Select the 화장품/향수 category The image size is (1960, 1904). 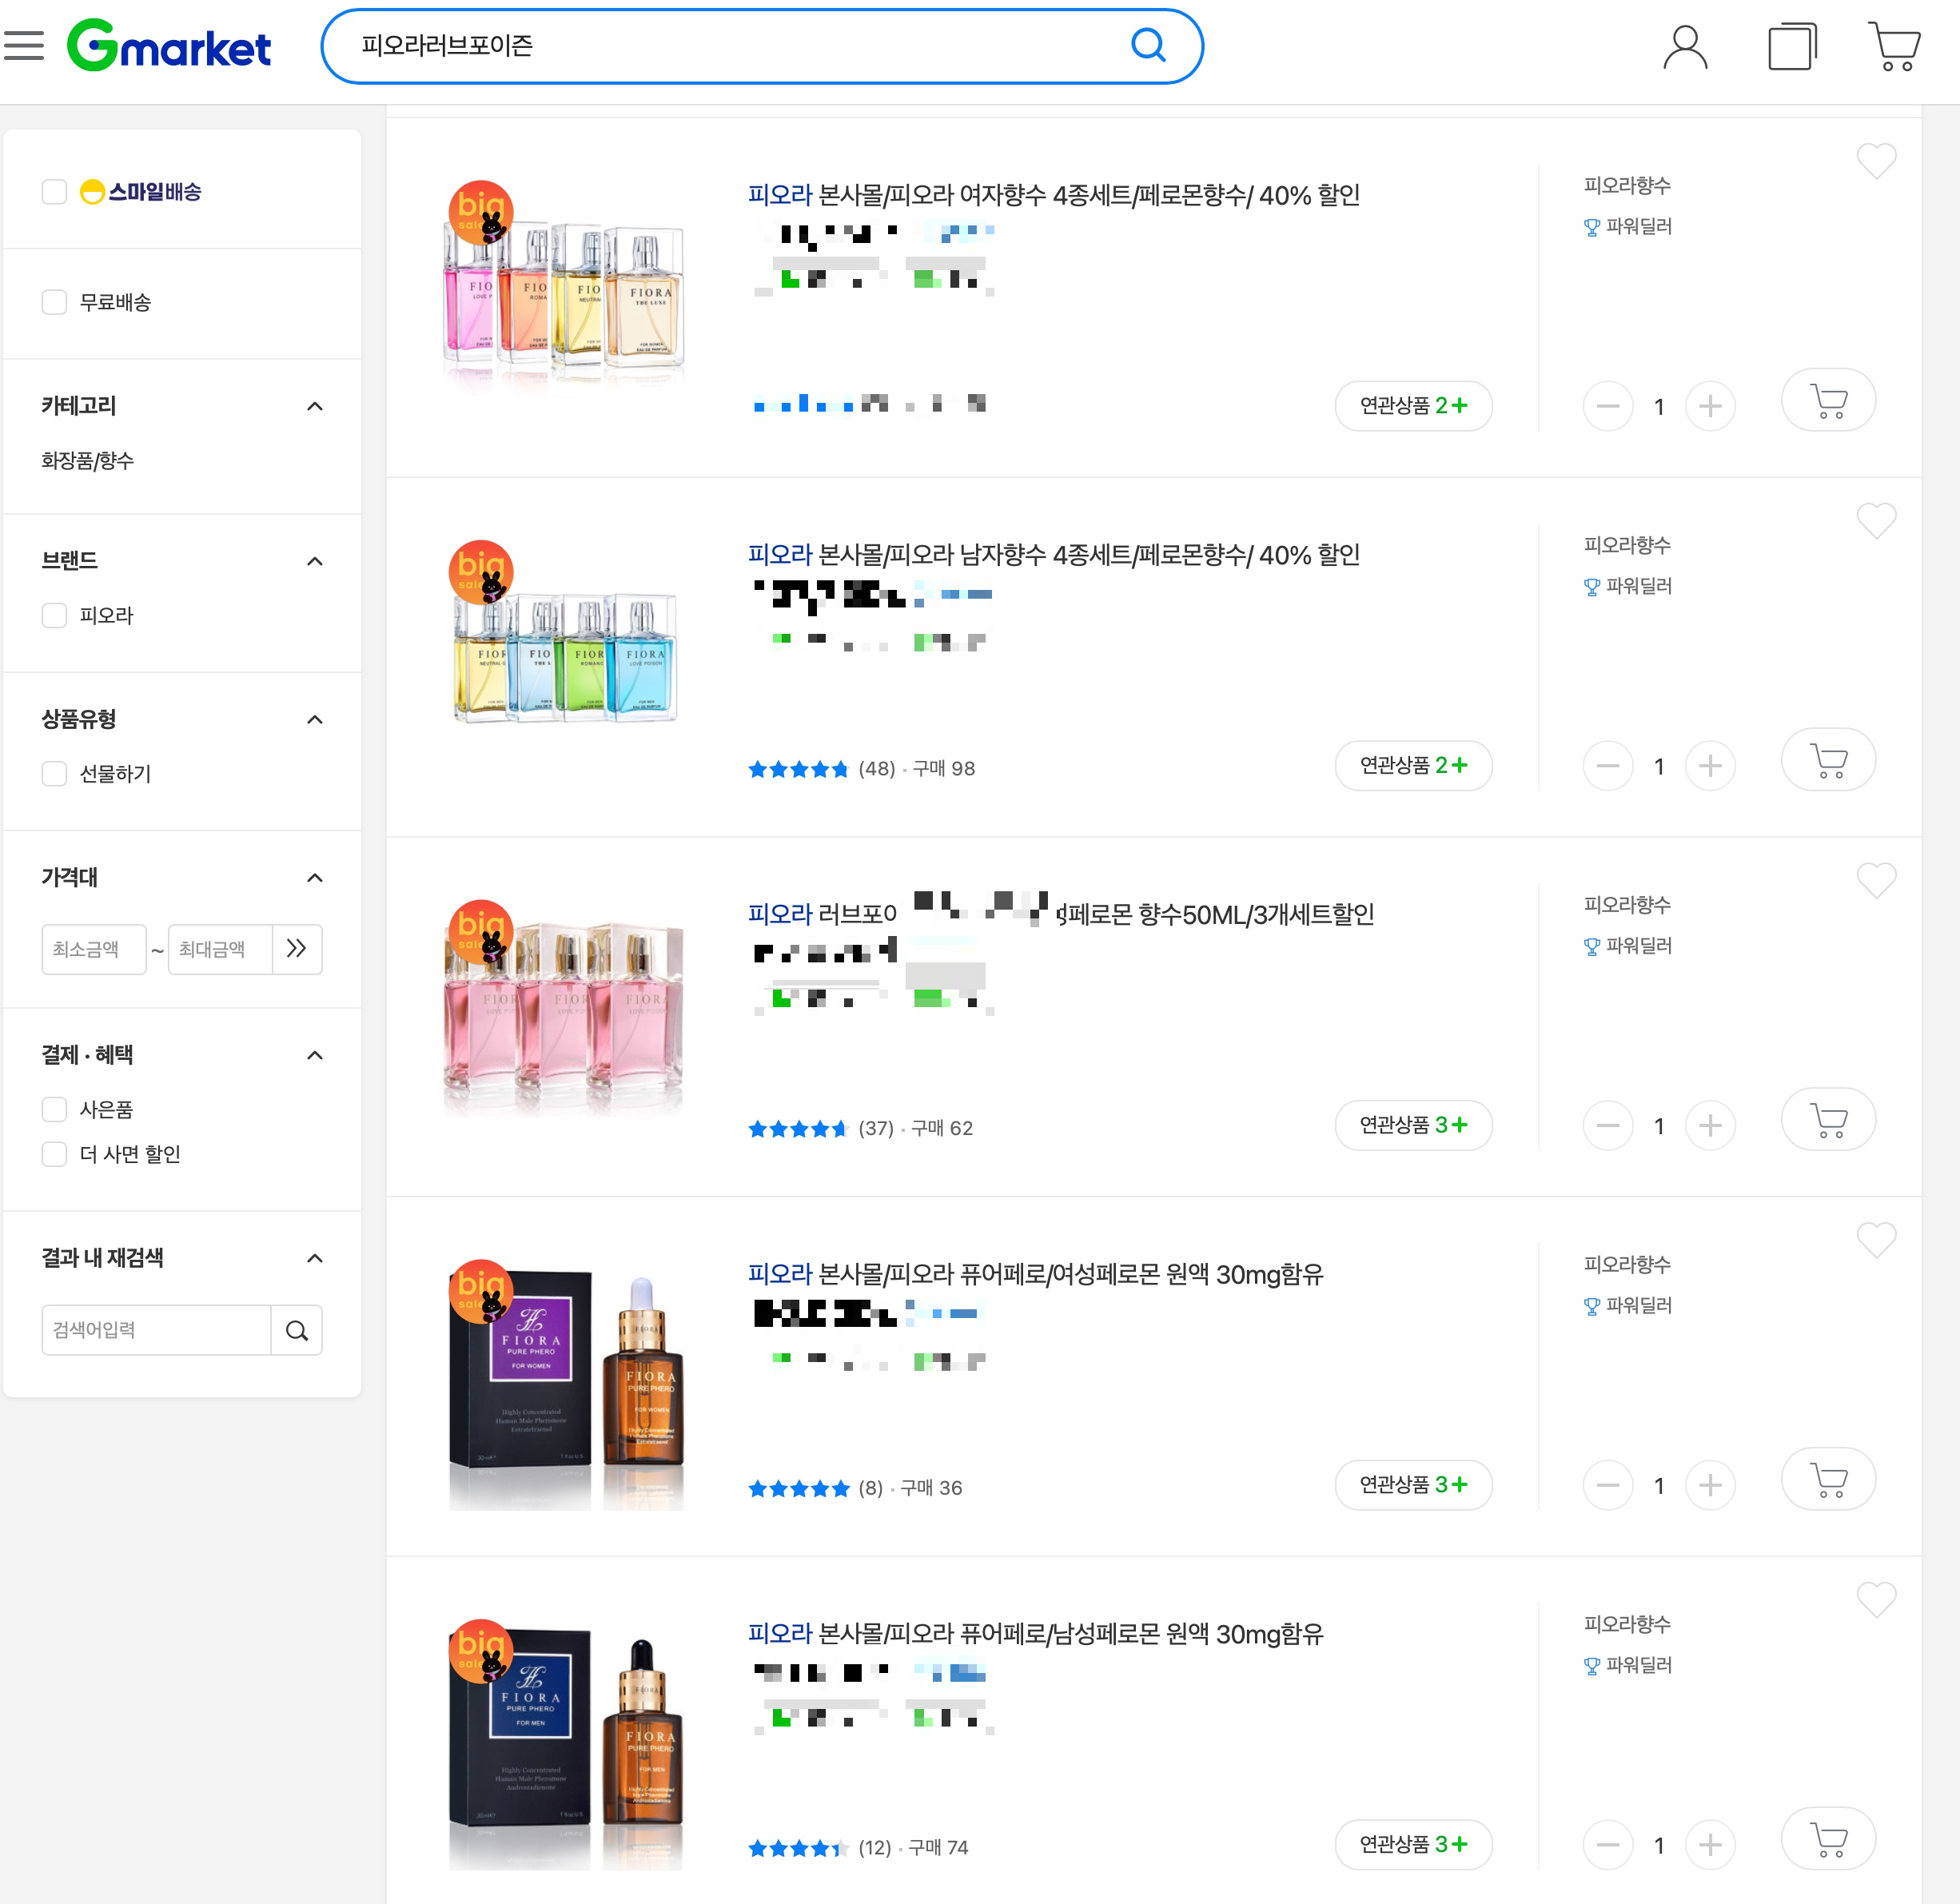87,460
